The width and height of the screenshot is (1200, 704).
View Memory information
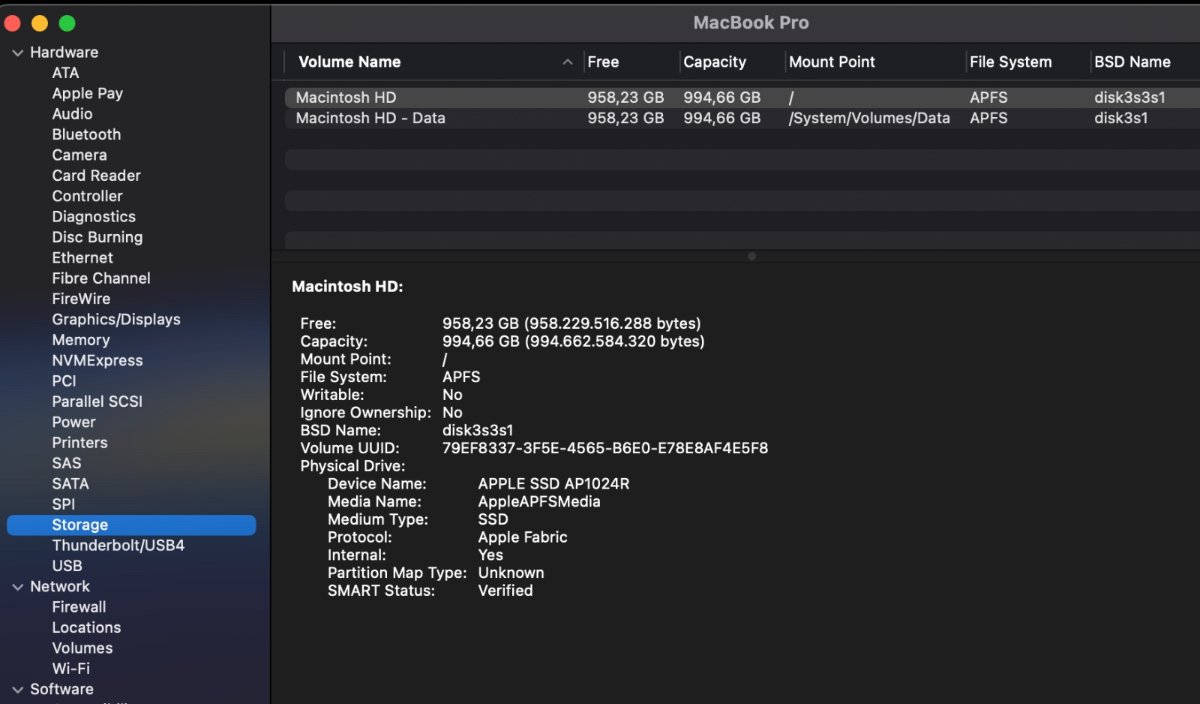[81, 340]
